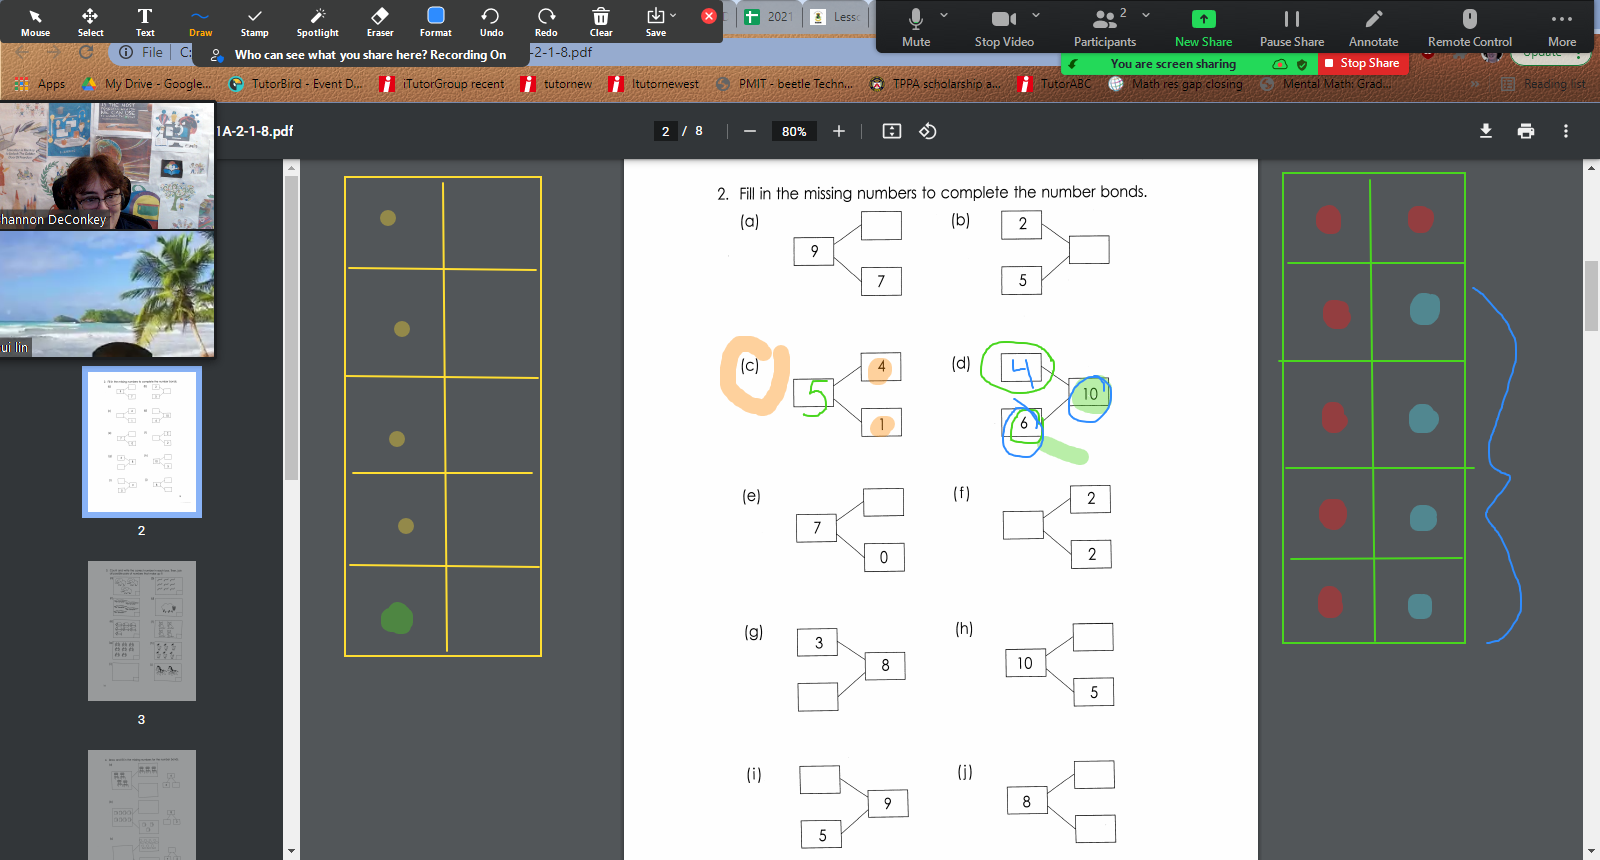The height and width of the screenshot is (860, 1600).
Task: Open TutorBird - Event bookmark
Action: click(296, 84)
